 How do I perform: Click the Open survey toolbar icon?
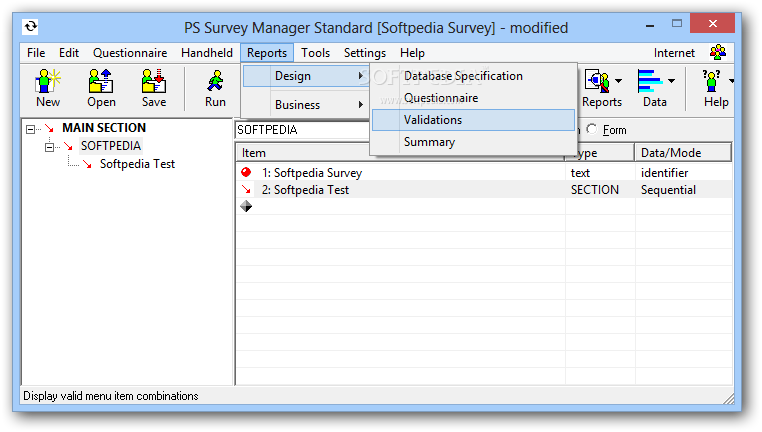point(101,81)
